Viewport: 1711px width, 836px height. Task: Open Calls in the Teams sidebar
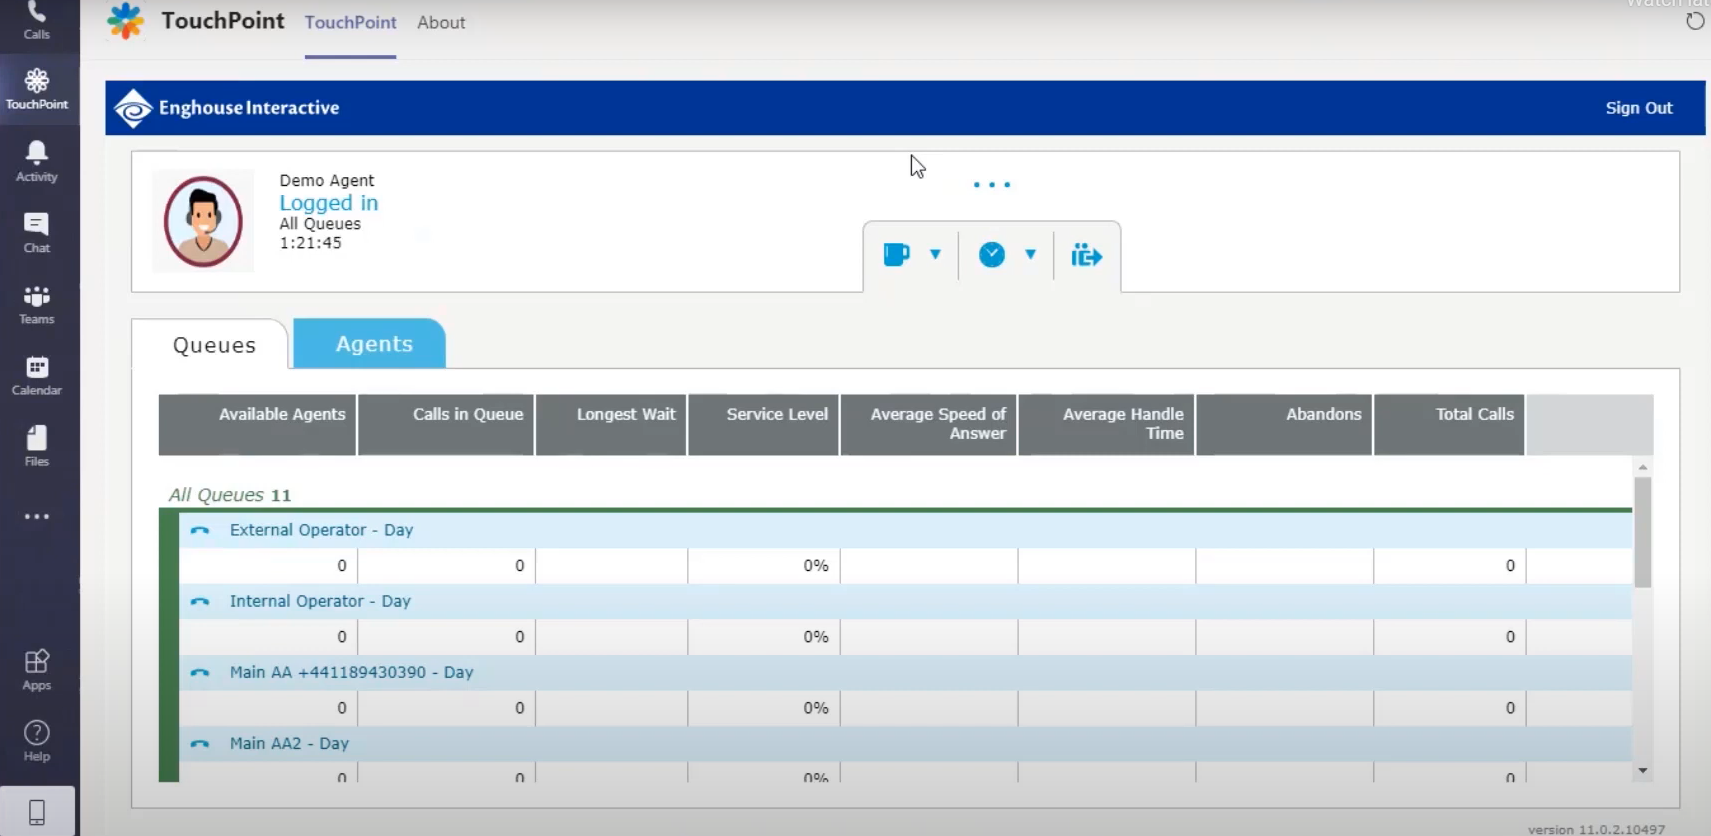(x=37, y=21)
